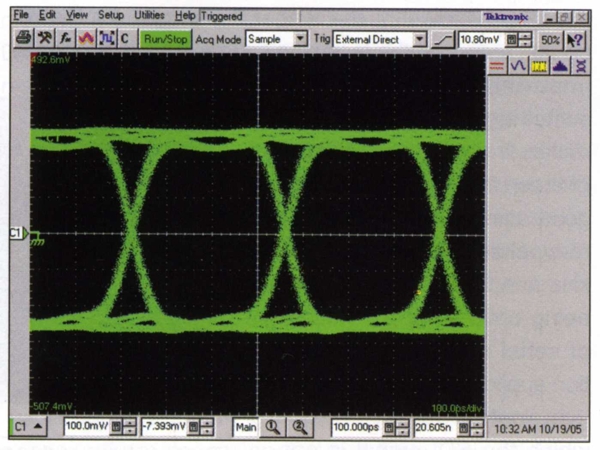The height and width of the screenshot is (450, 600).
Task: Open the setup tools hammer-wrench icon
Action: [44, 39]
